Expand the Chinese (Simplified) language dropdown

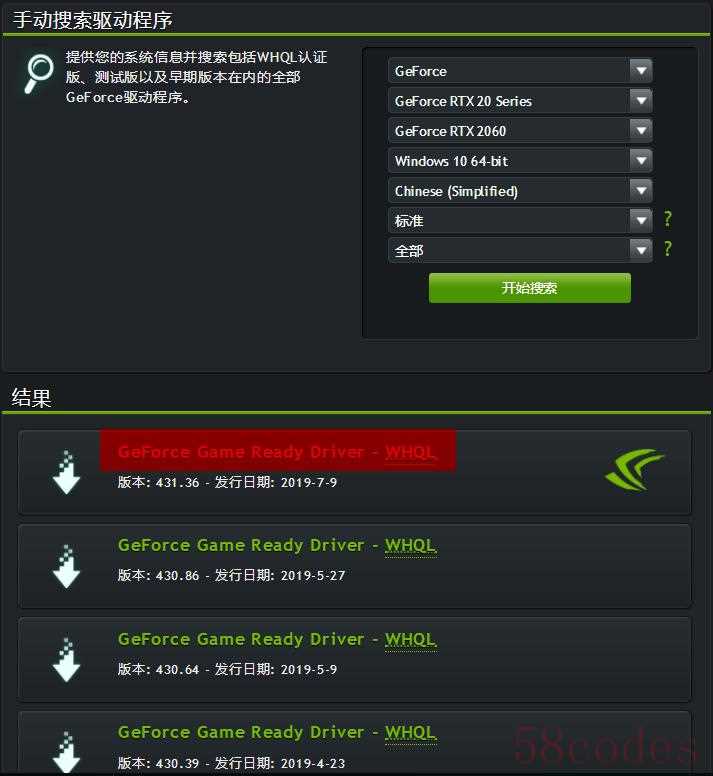coord(520,191)
